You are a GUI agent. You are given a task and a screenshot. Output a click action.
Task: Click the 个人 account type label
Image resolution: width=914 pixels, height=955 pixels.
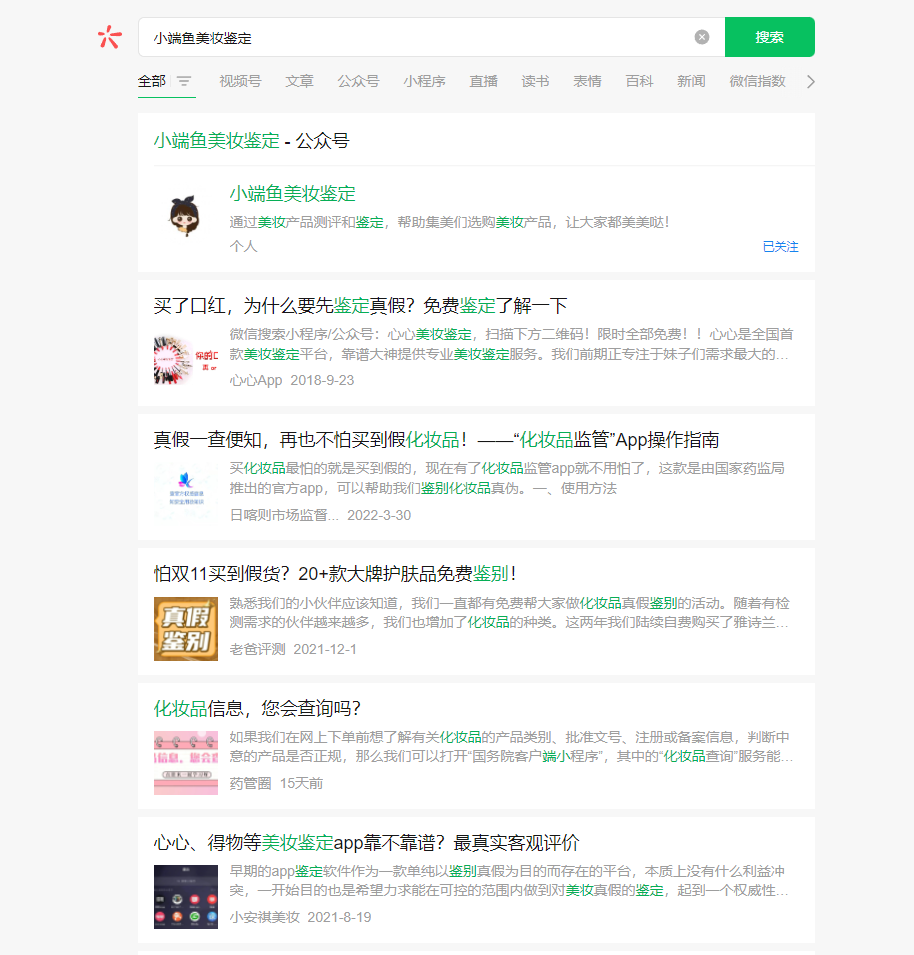244,246
